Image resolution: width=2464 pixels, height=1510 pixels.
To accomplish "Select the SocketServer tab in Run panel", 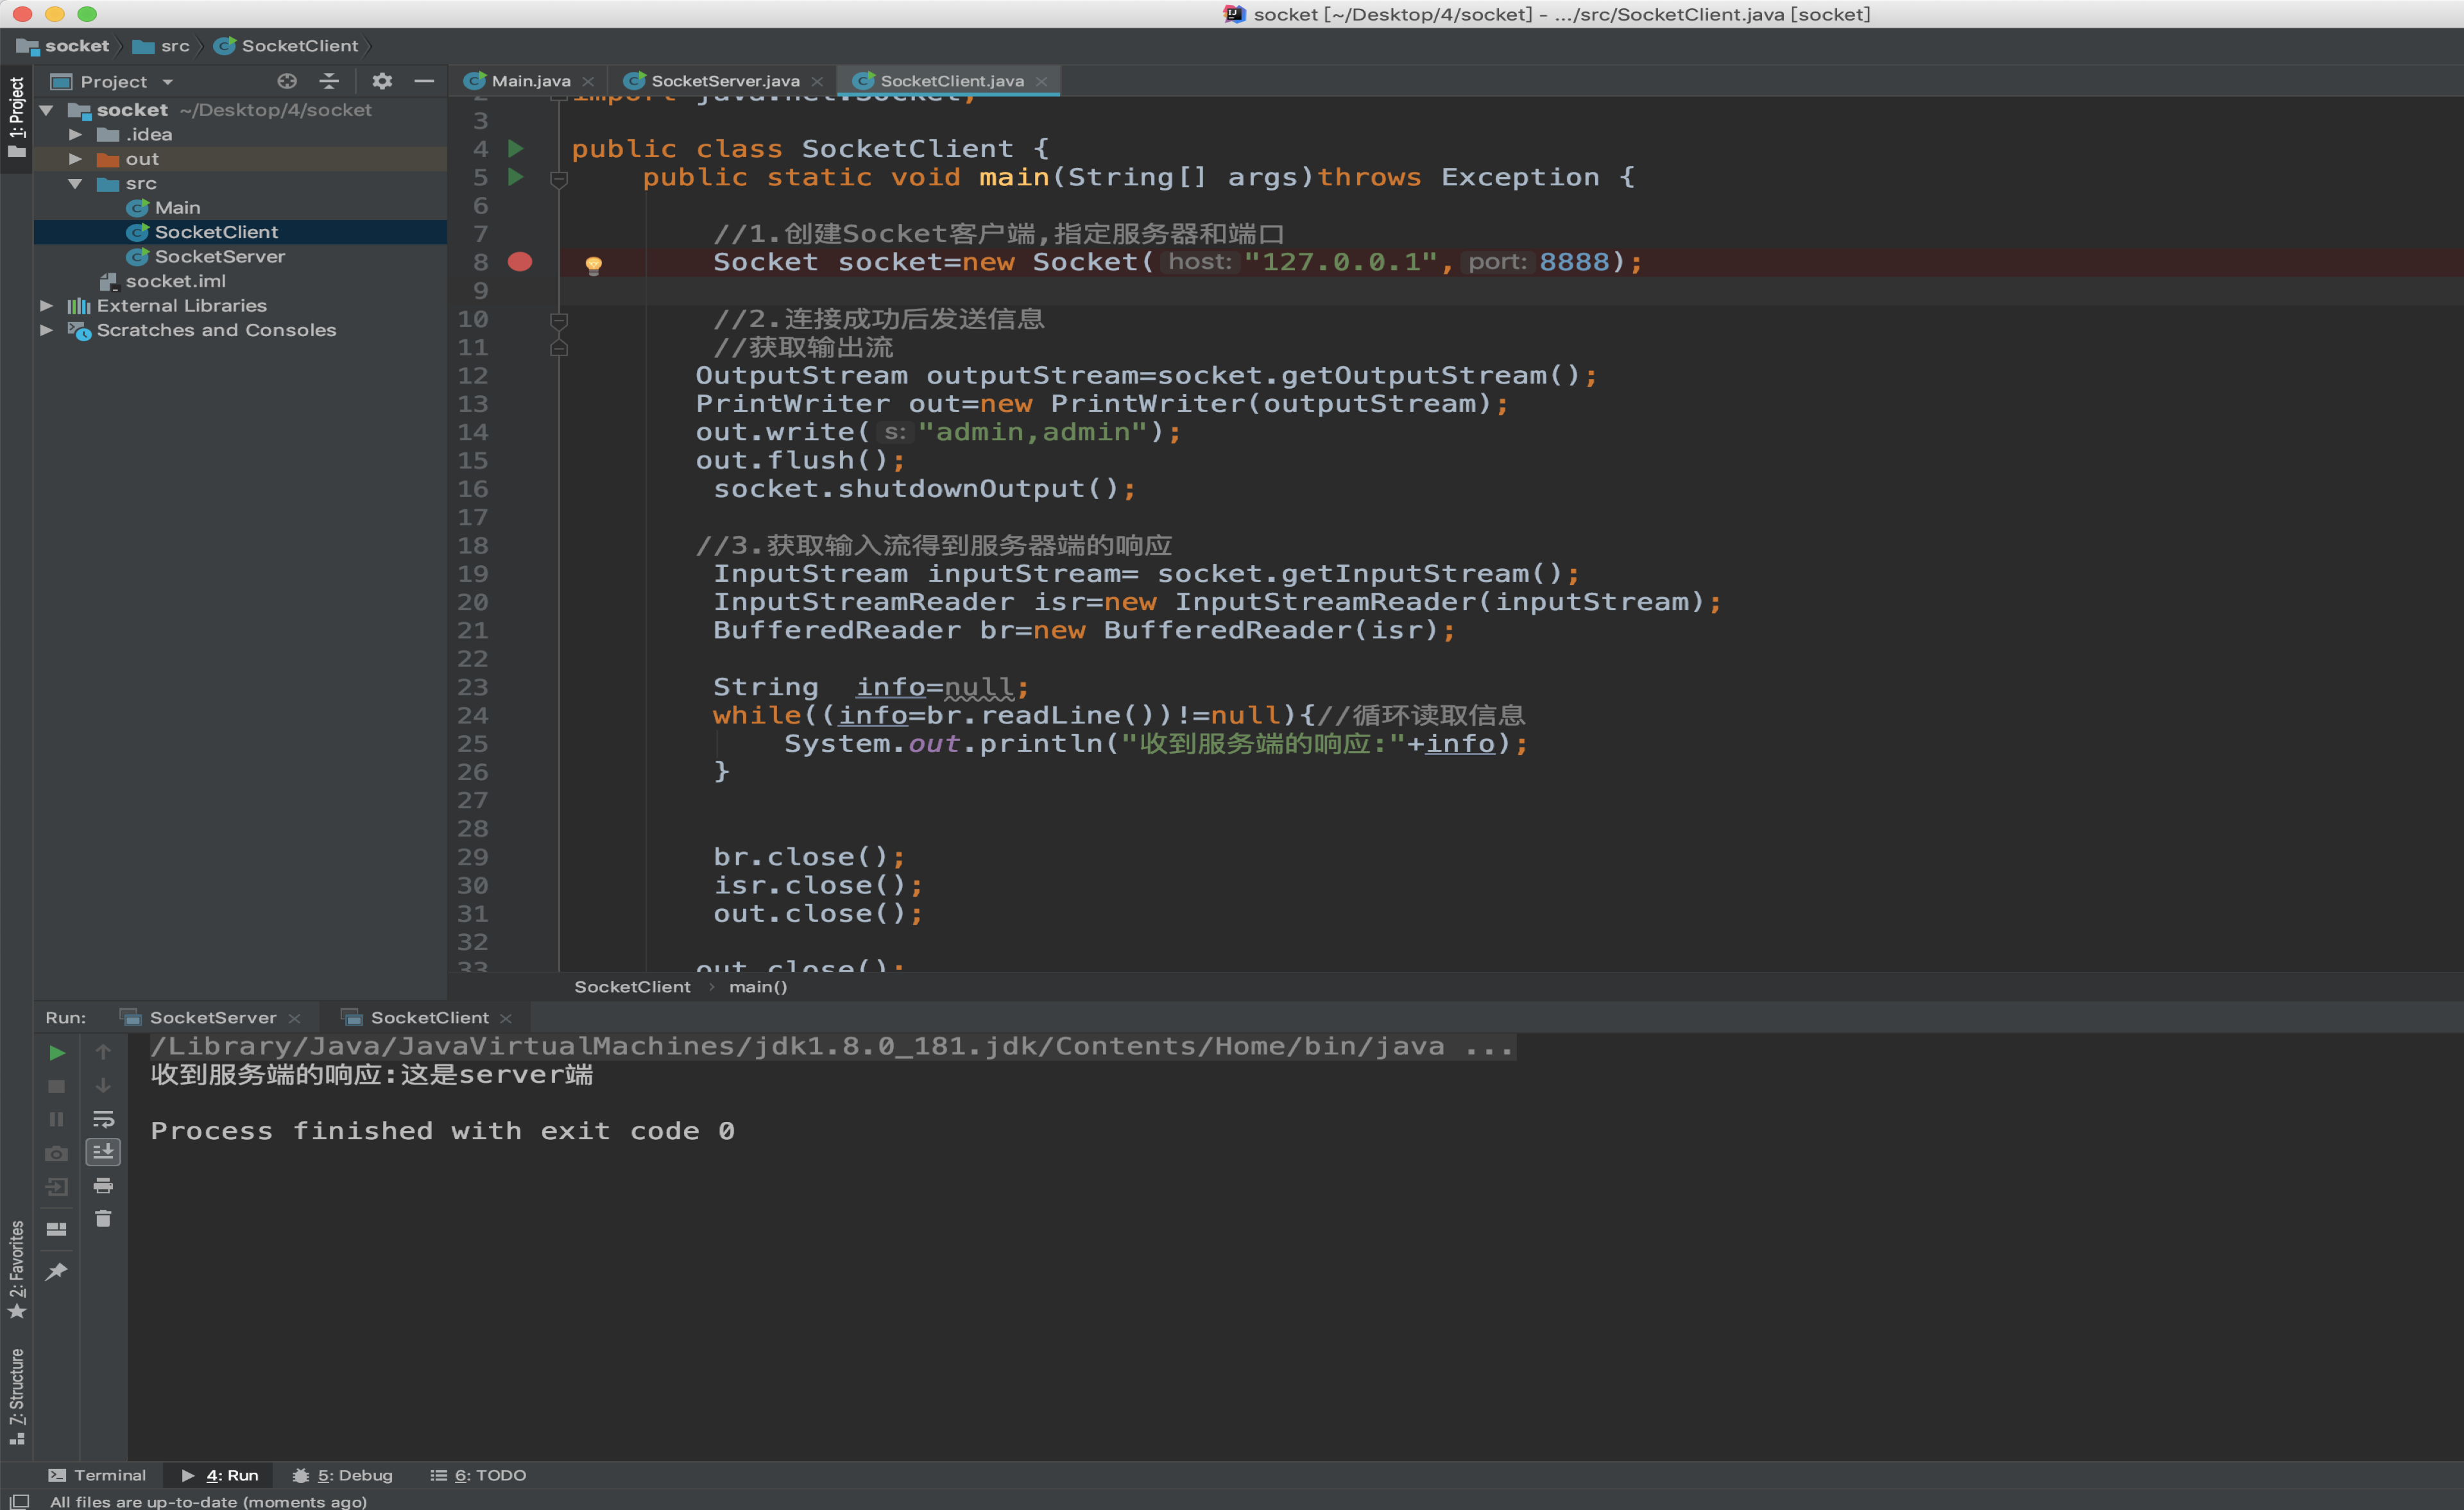I will pyautogui.click(x=212, y=1017).
